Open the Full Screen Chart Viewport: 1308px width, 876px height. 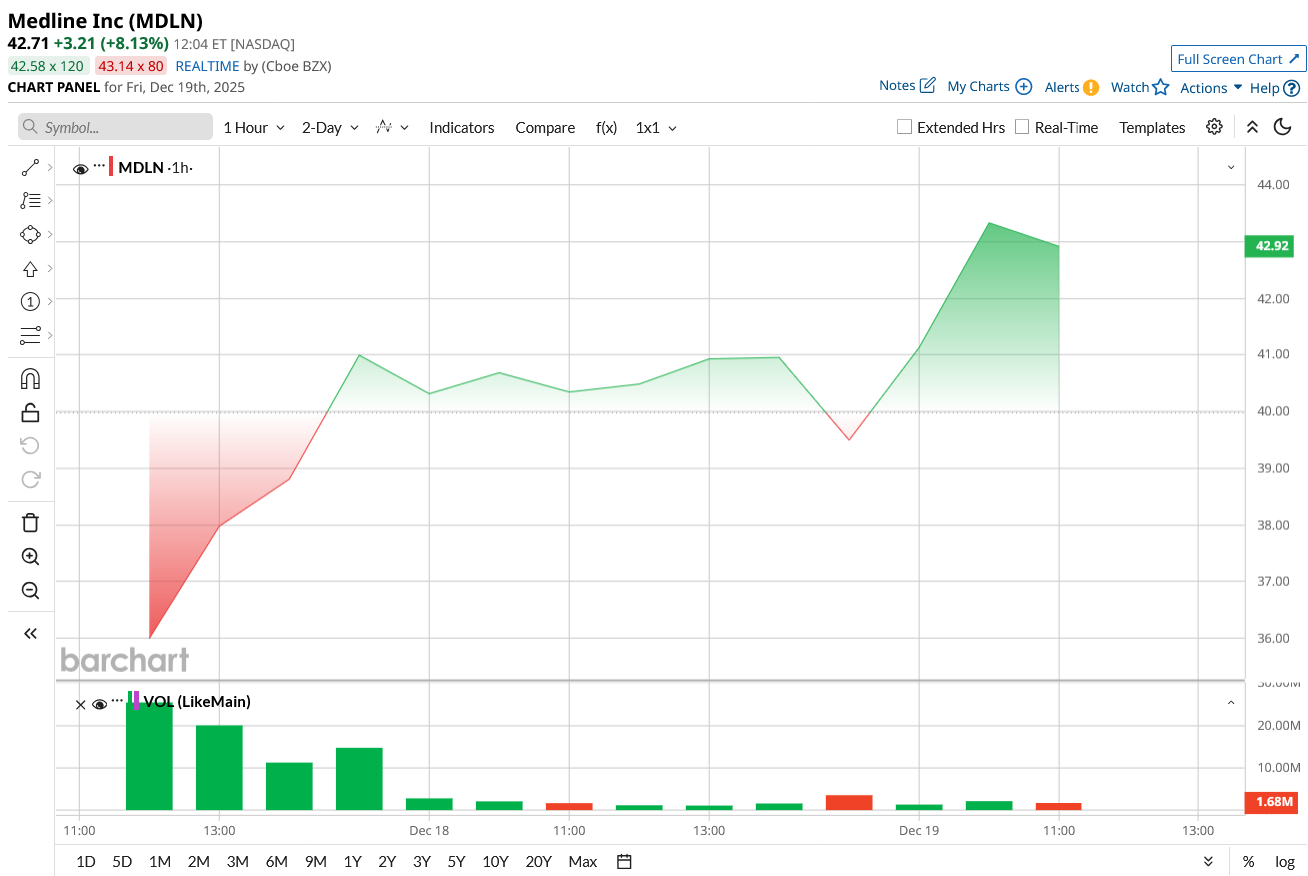point(1238,59)
